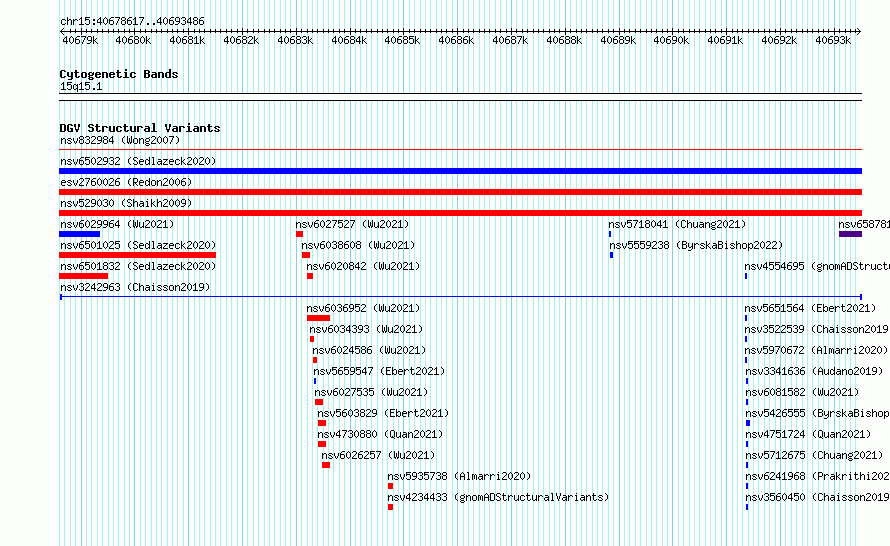Image resolution: width=890 pixels, height=546 pixels.
Task: Click nsv5970672 (Almarri2020) label
Action: point(816,350)
